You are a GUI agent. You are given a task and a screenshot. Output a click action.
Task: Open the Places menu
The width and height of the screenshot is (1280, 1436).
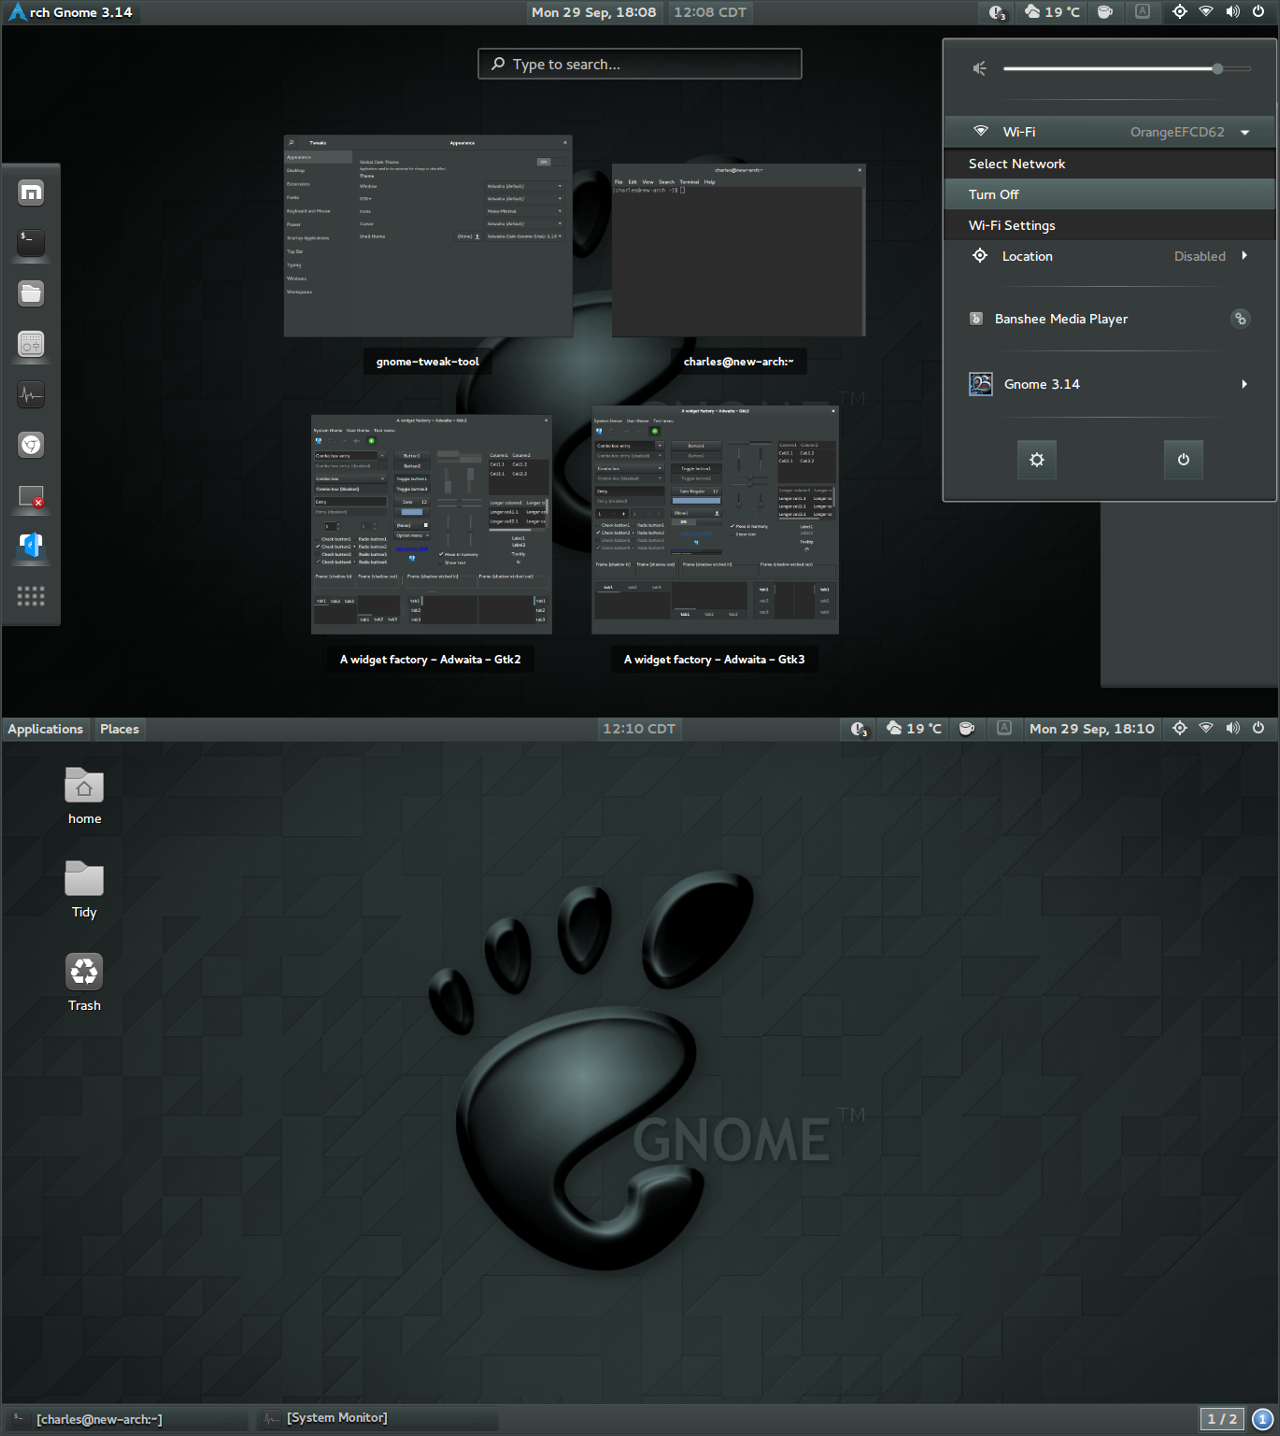(119, 729)
